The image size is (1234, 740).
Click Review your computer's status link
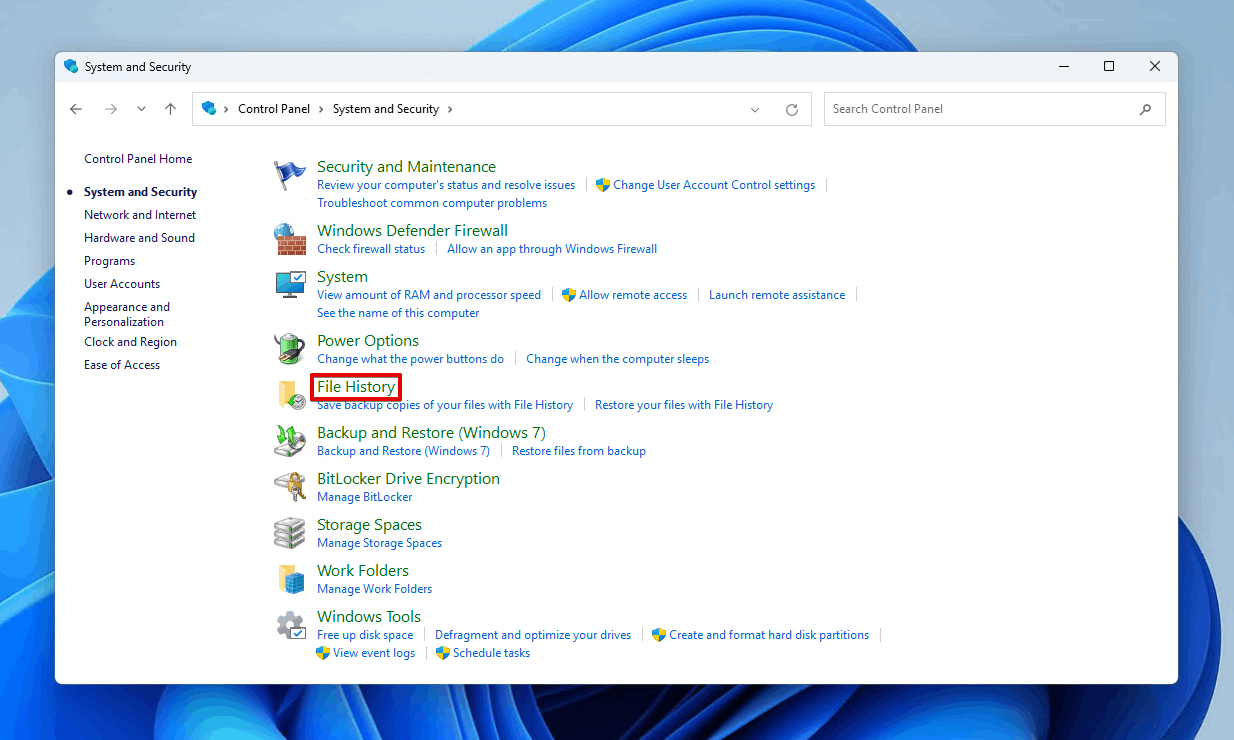[446, 185]
